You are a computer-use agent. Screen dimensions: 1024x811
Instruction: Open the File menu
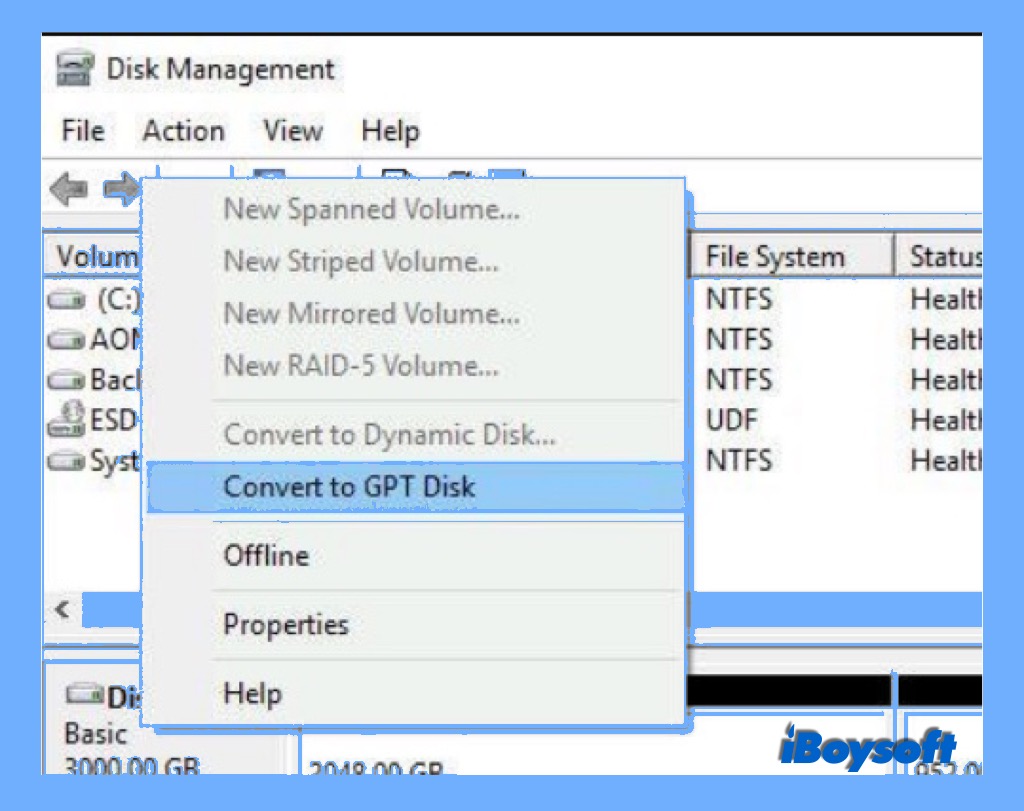(x=83, y=131)
